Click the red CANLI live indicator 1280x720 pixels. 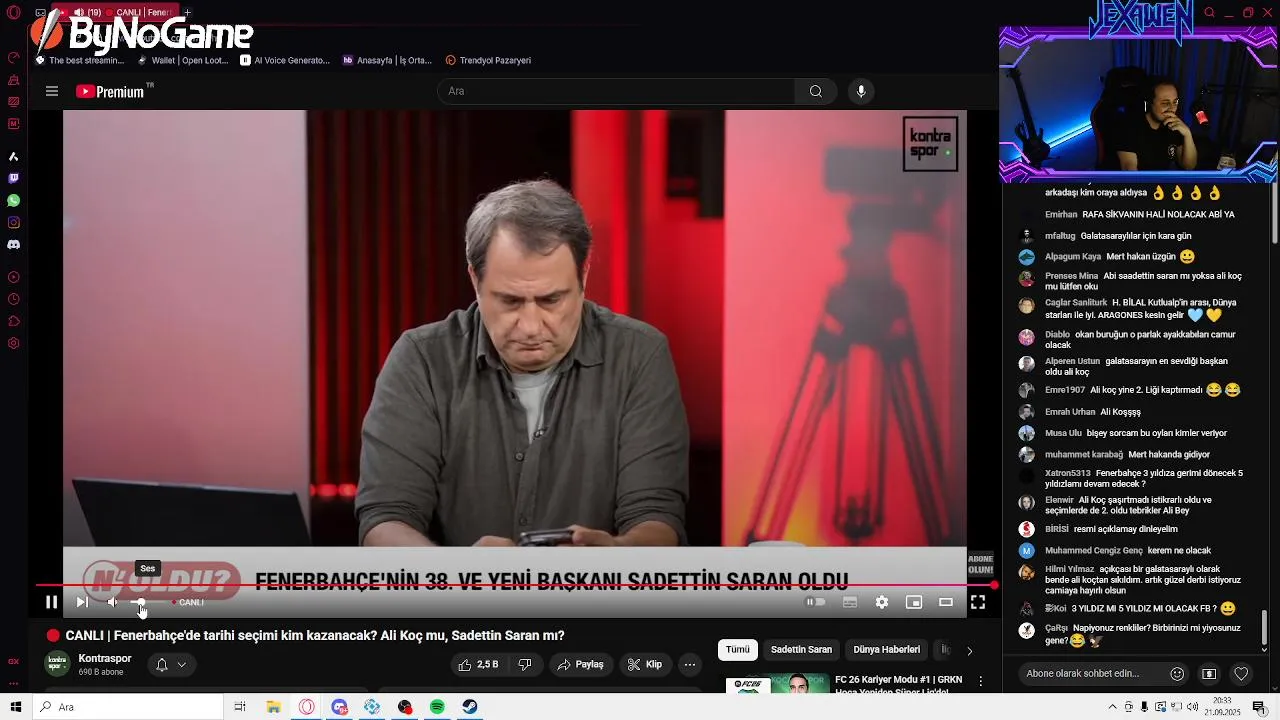click(187, 602)
